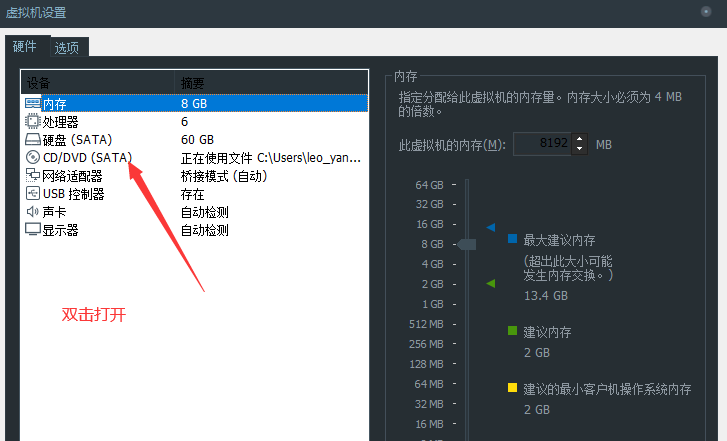Click the blue maximum recommended memory marker
Image resolution: width=727 pixels, height=441 pixels.
(491, 228)
